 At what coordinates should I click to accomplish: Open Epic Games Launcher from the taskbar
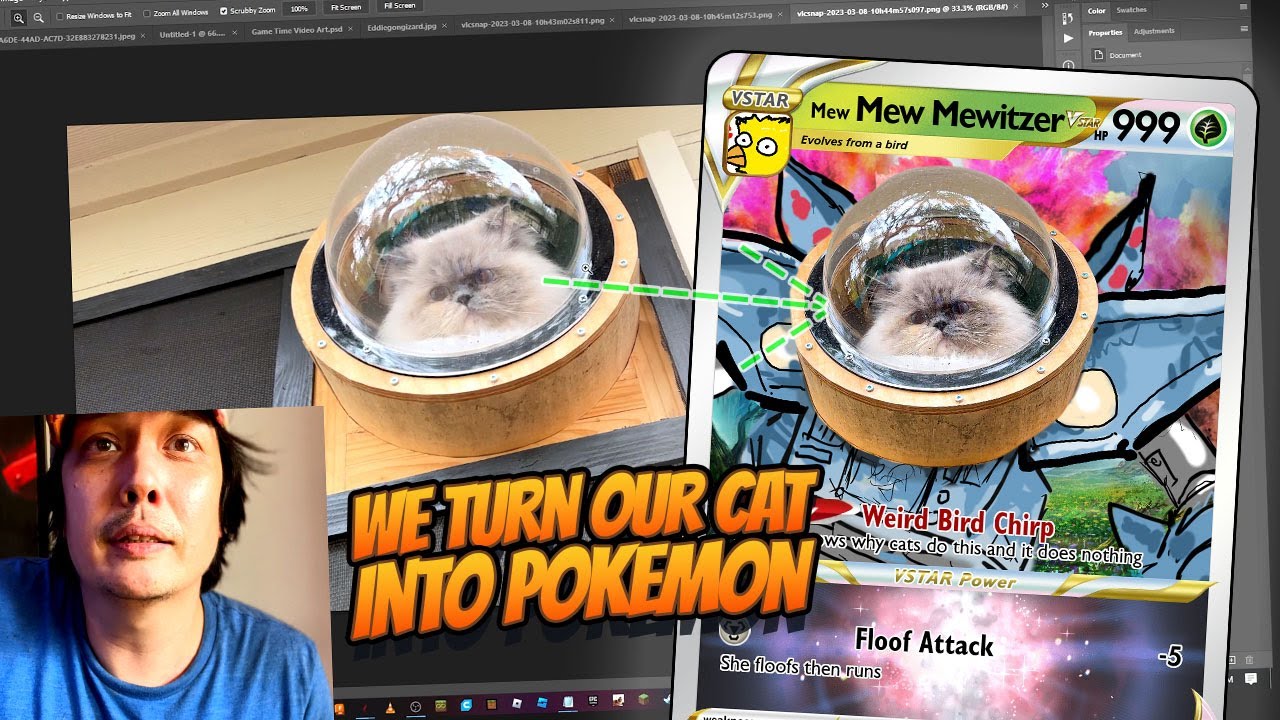pos(592,701)
